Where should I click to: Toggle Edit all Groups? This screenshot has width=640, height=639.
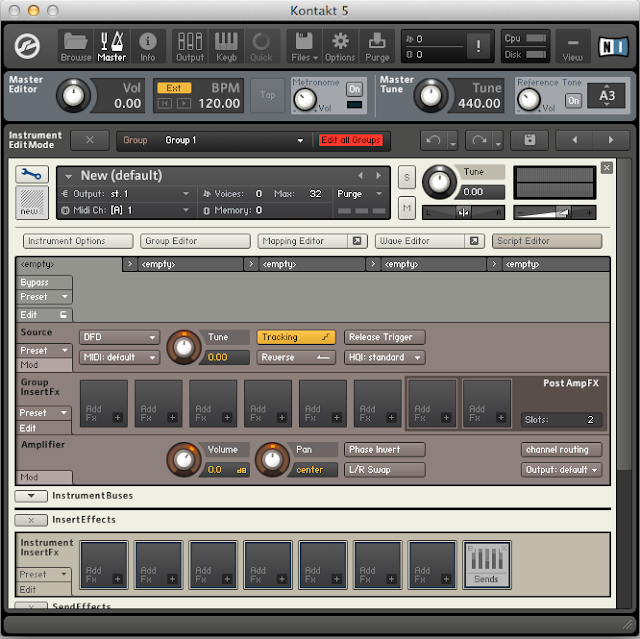tap(351, 140)
